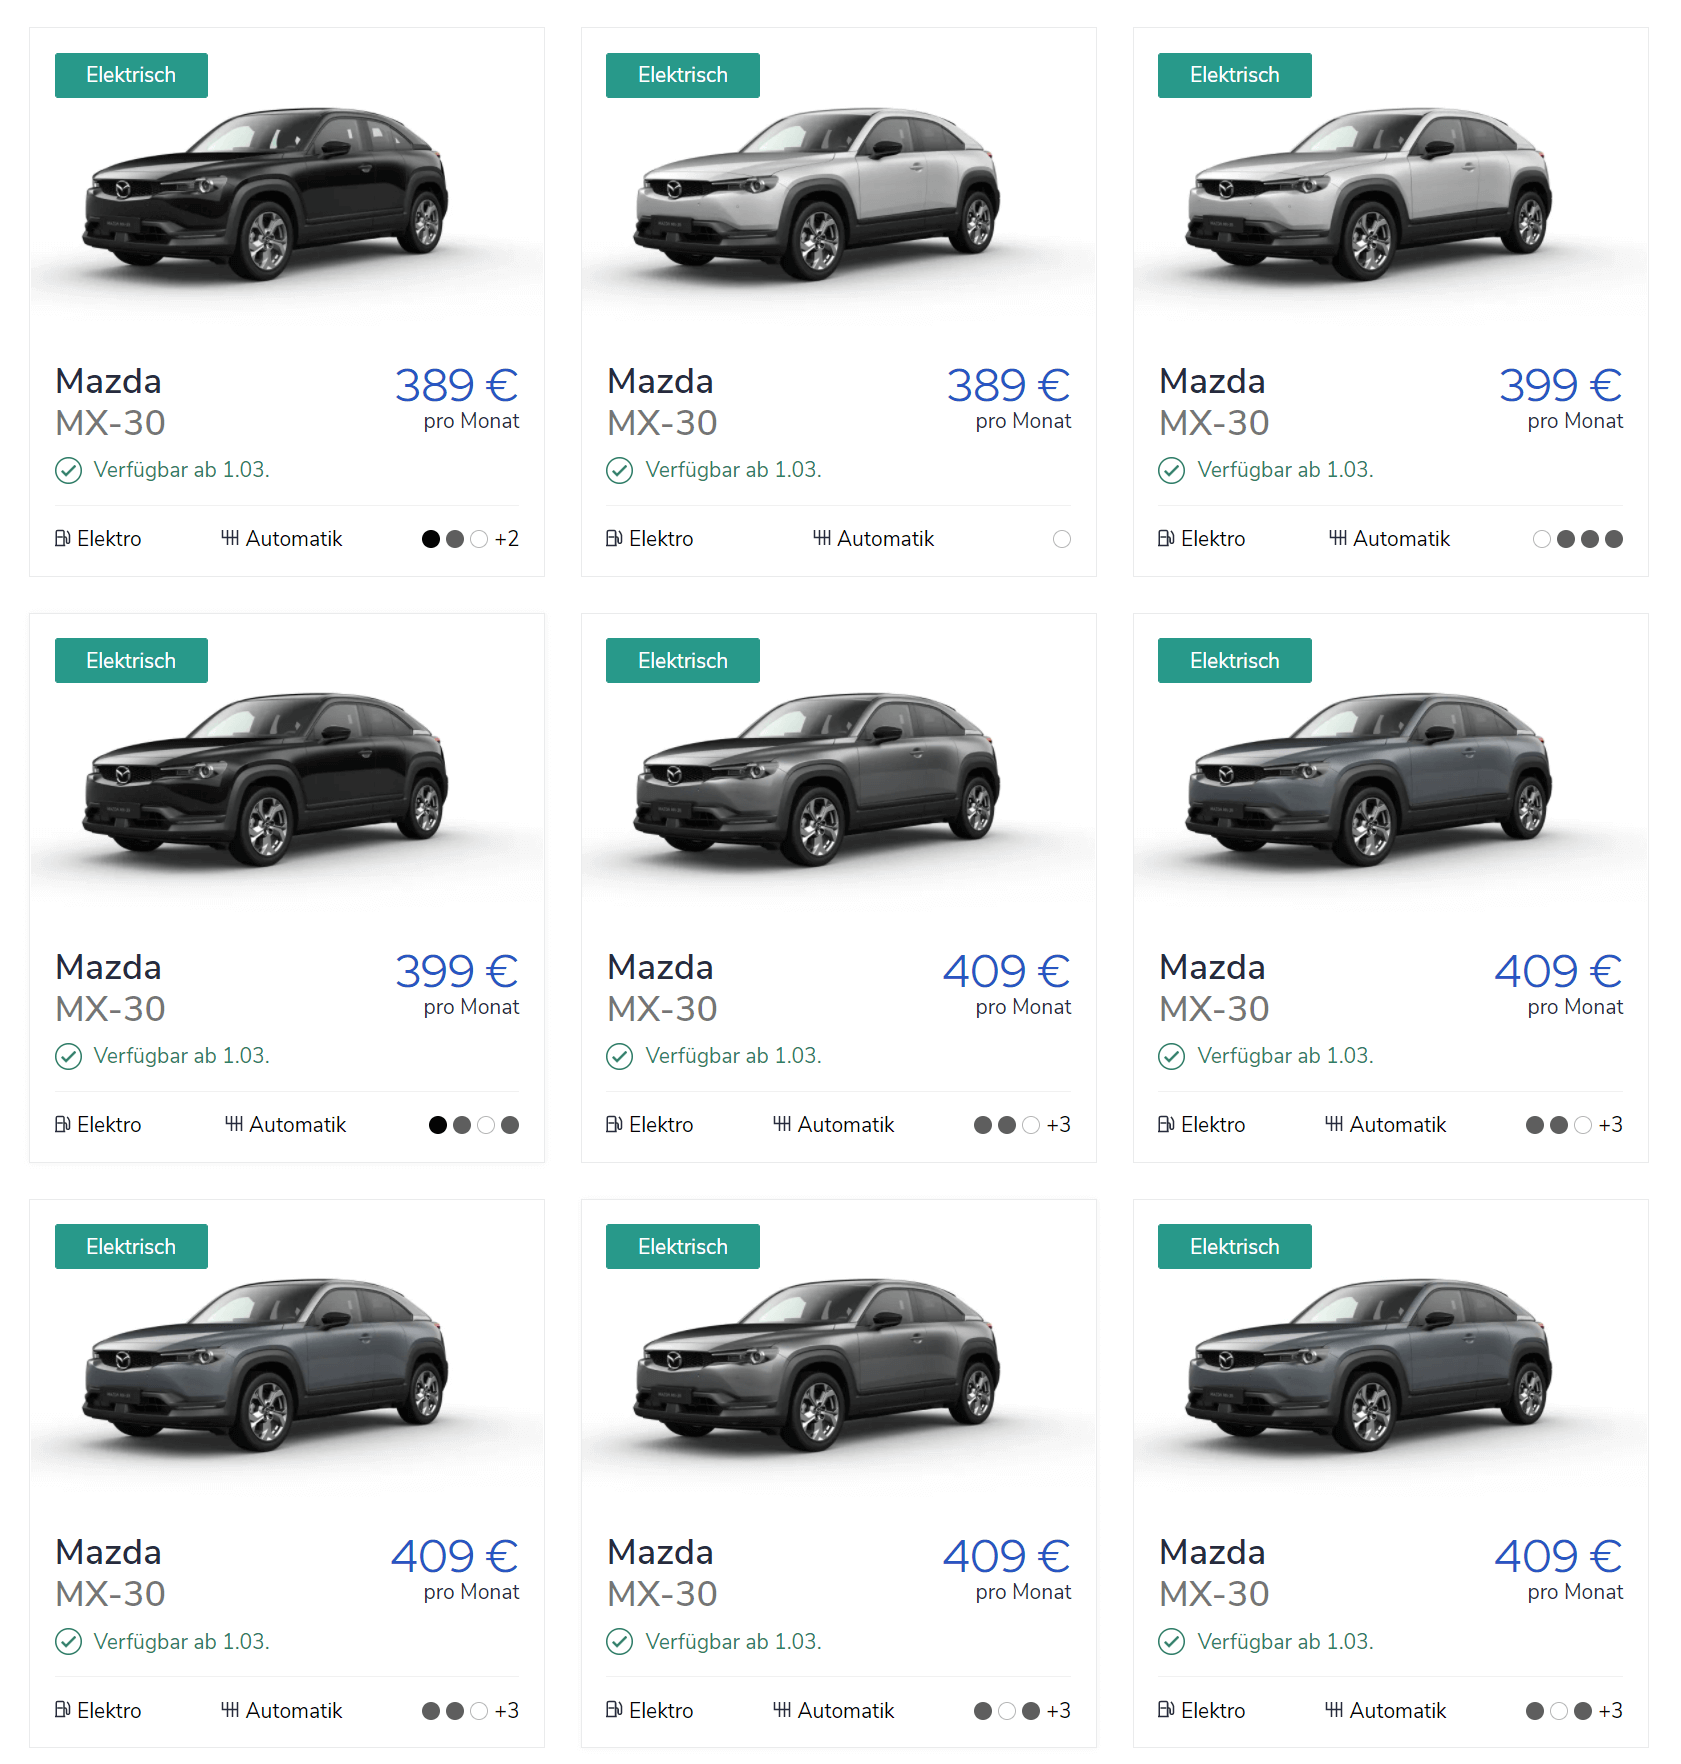Click the fuel pump icon in middle 409 € card
Viewport: 1681px width, 1764px height.
point(614,1124)
